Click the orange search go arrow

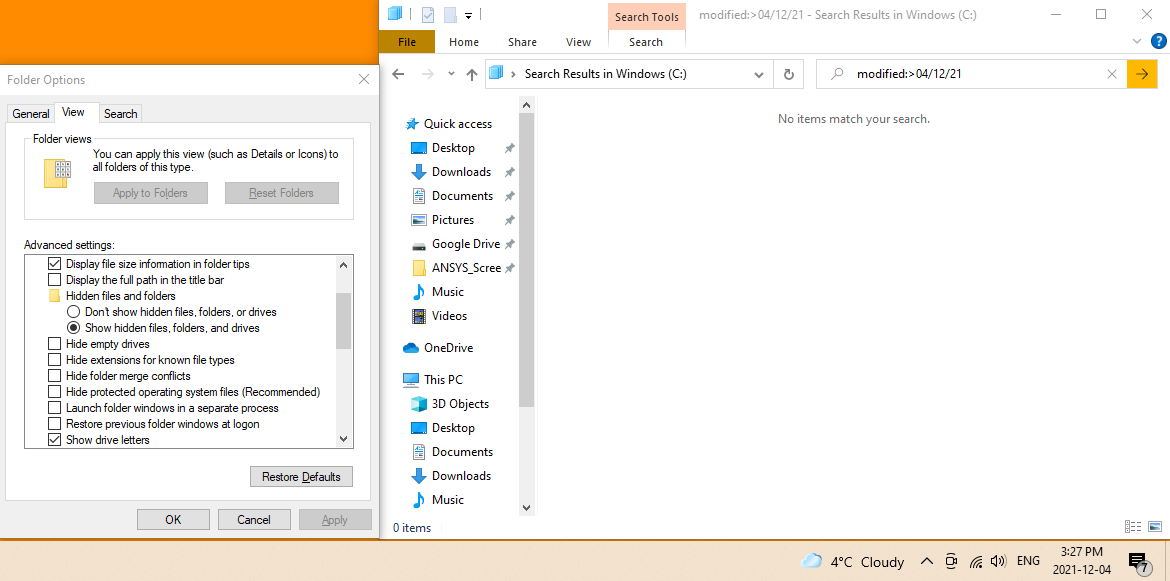(1142, 74)
